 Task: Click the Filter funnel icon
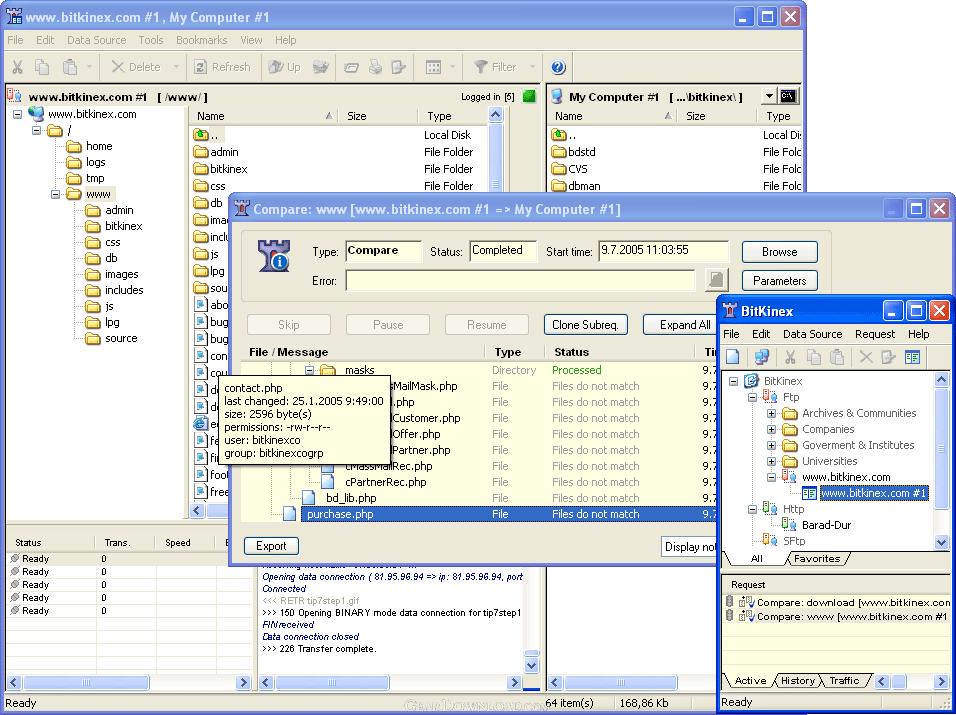pyautogui.click(x=481, y=67)
